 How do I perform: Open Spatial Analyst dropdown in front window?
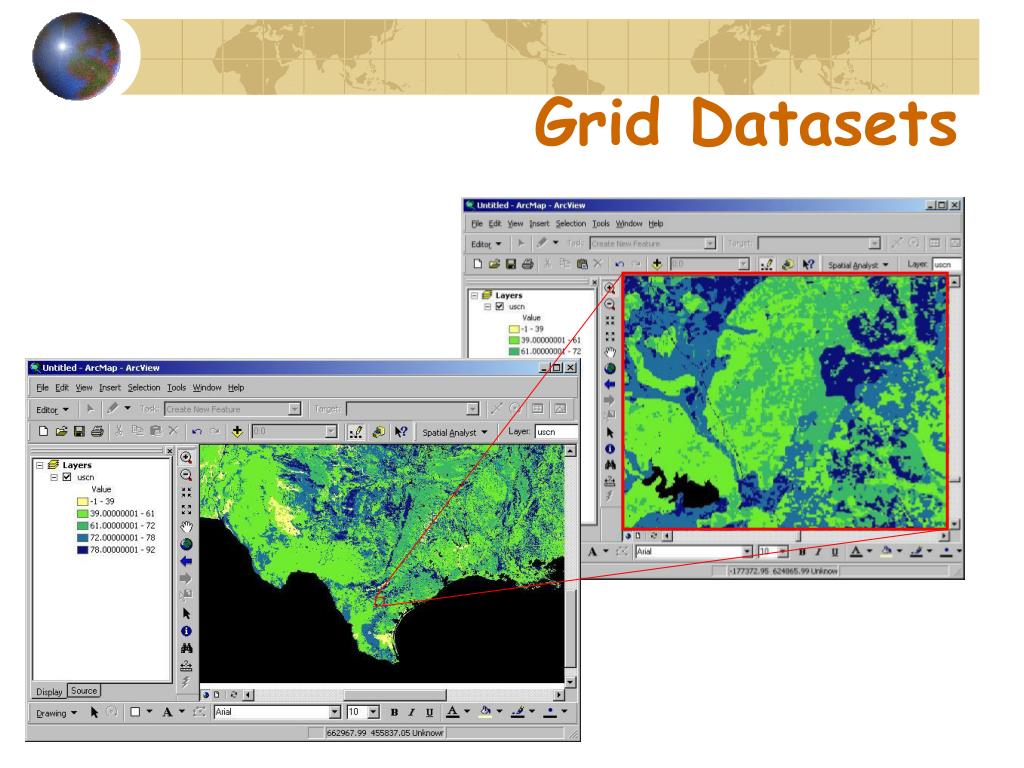tap(455, 432)
